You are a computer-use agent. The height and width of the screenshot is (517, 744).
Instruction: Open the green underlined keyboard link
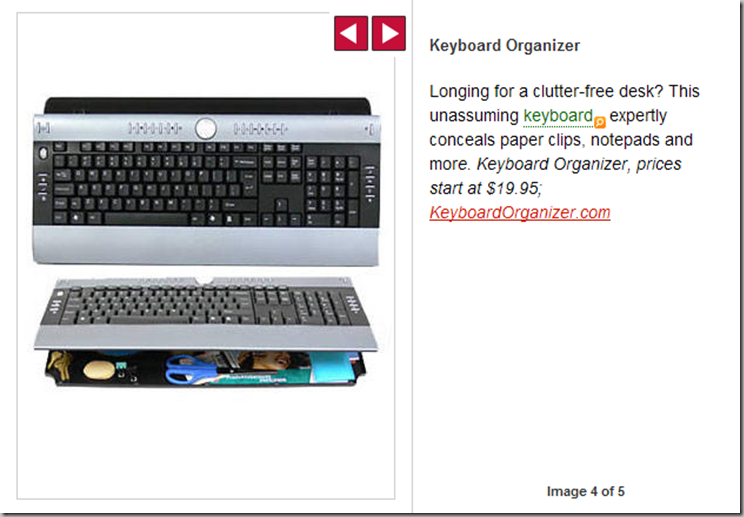tap(558, 116)
